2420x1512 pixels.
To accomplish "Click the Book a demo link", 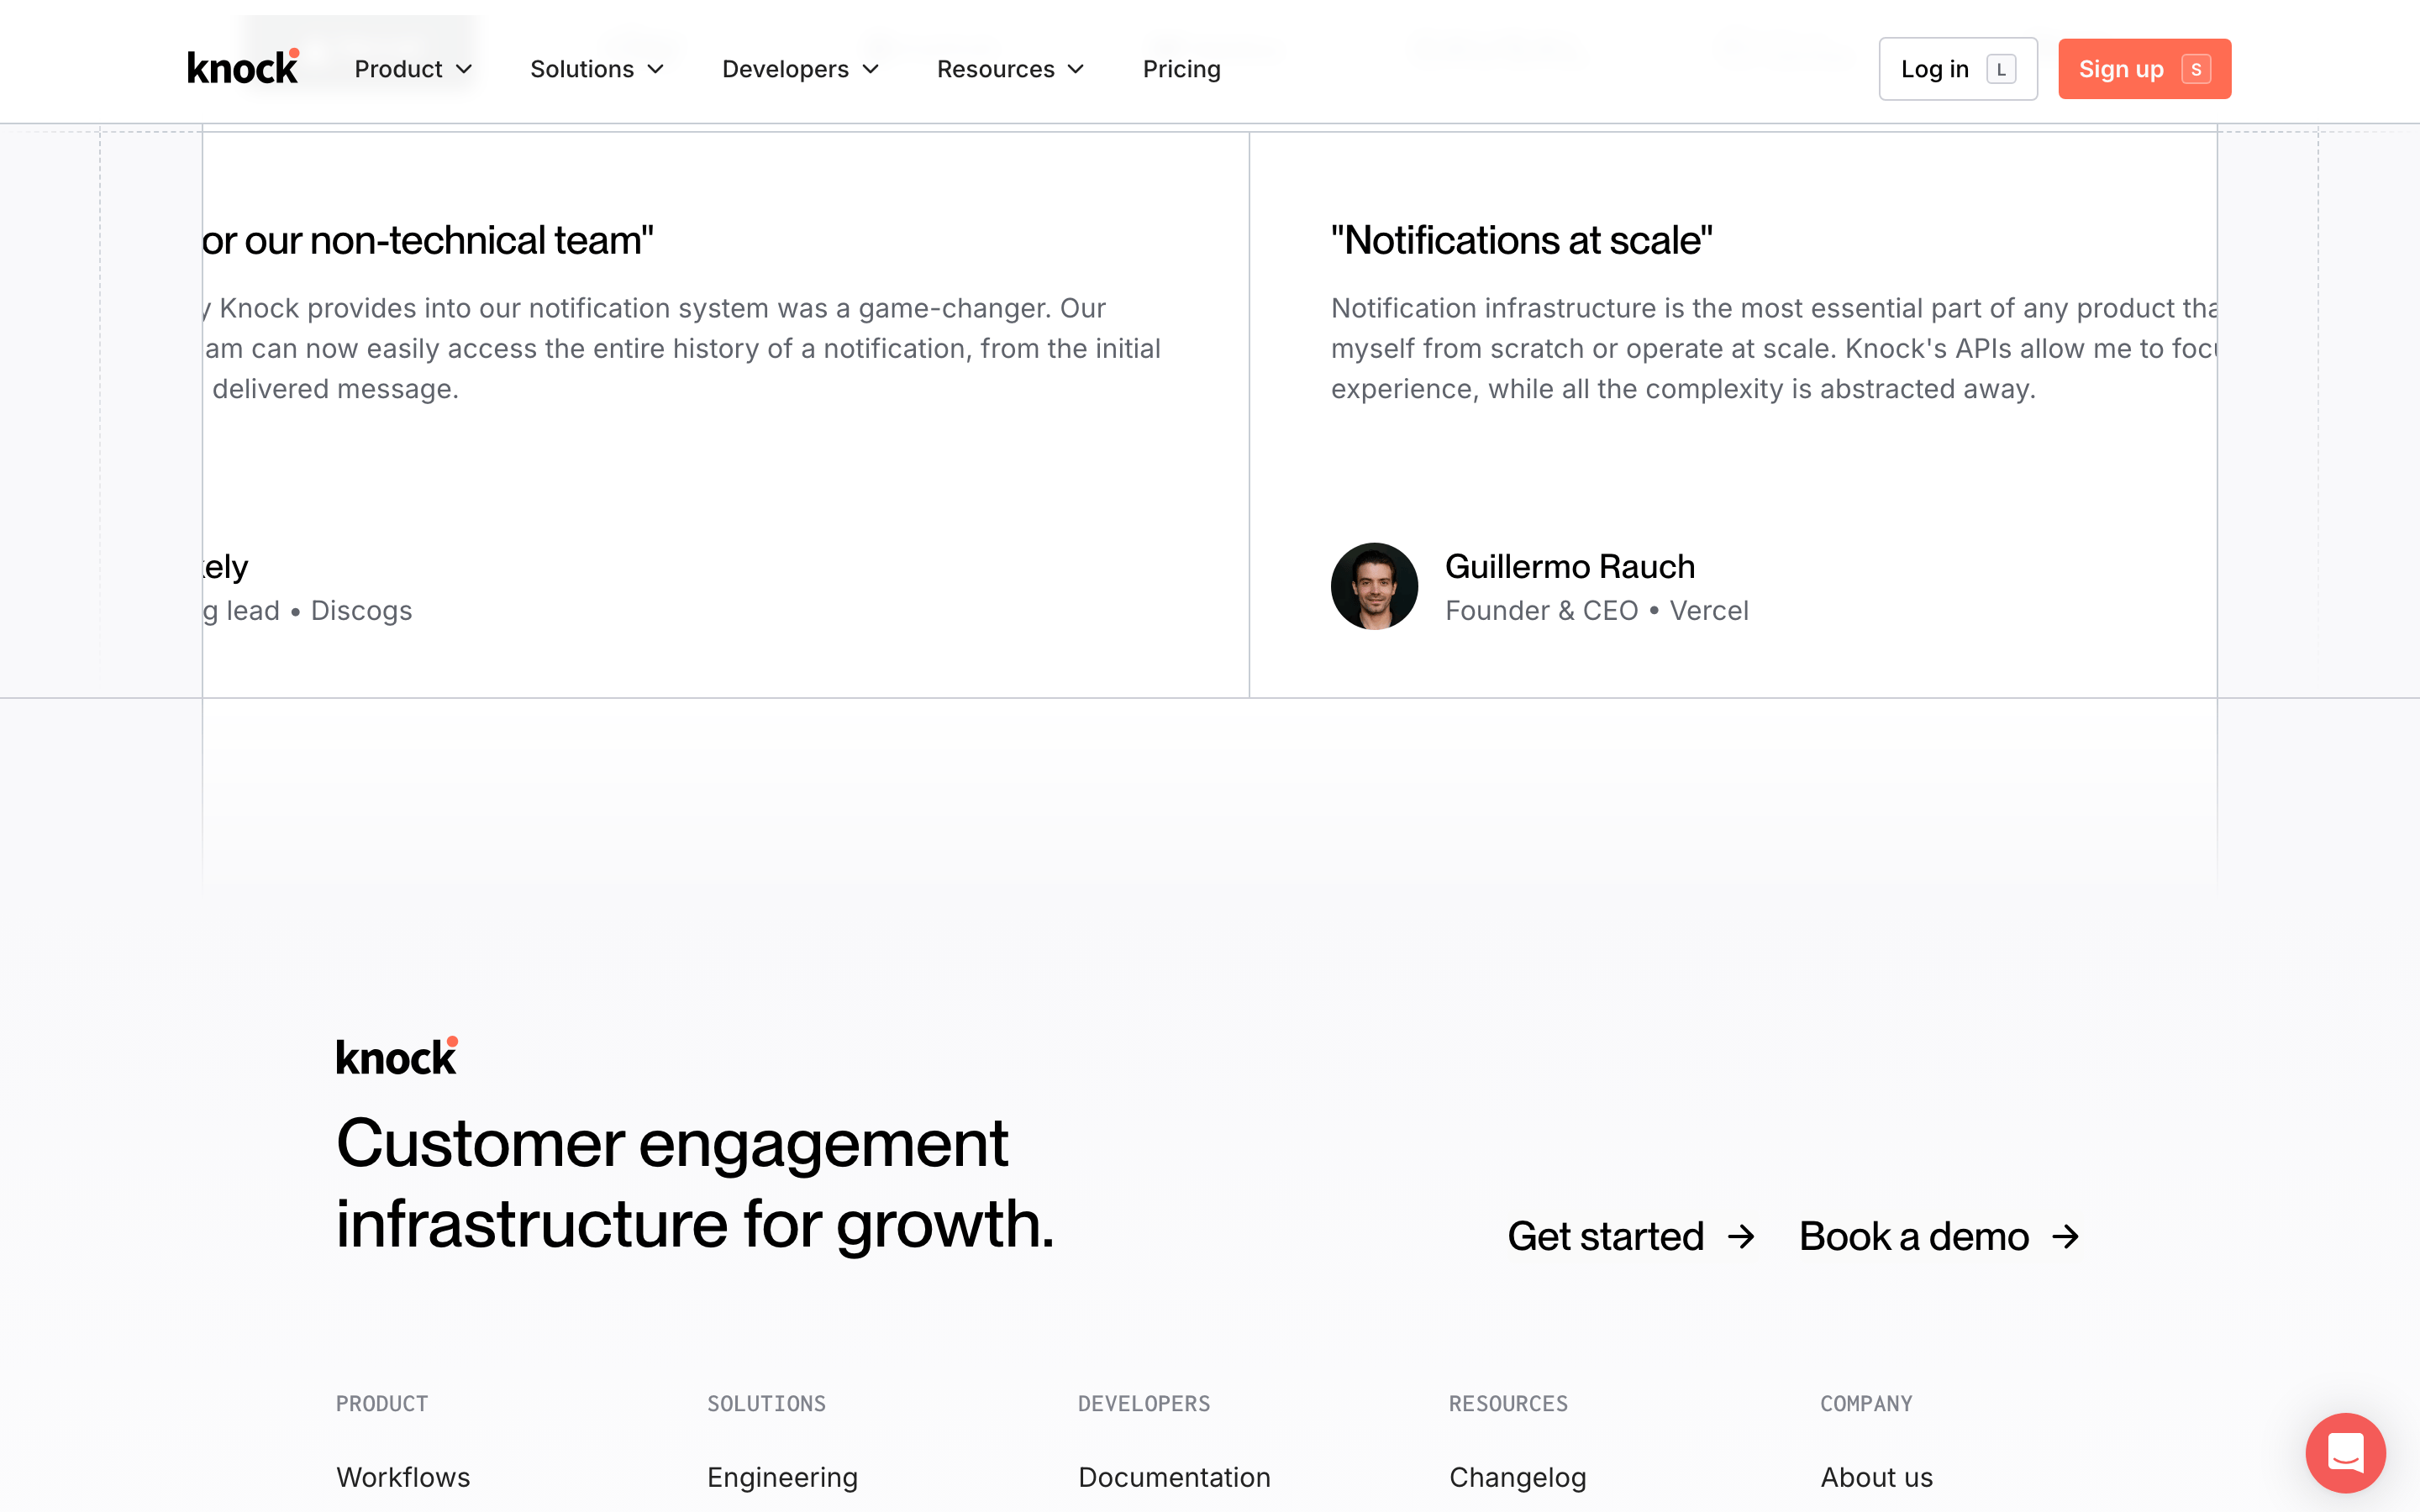I will point(1939,1237).
